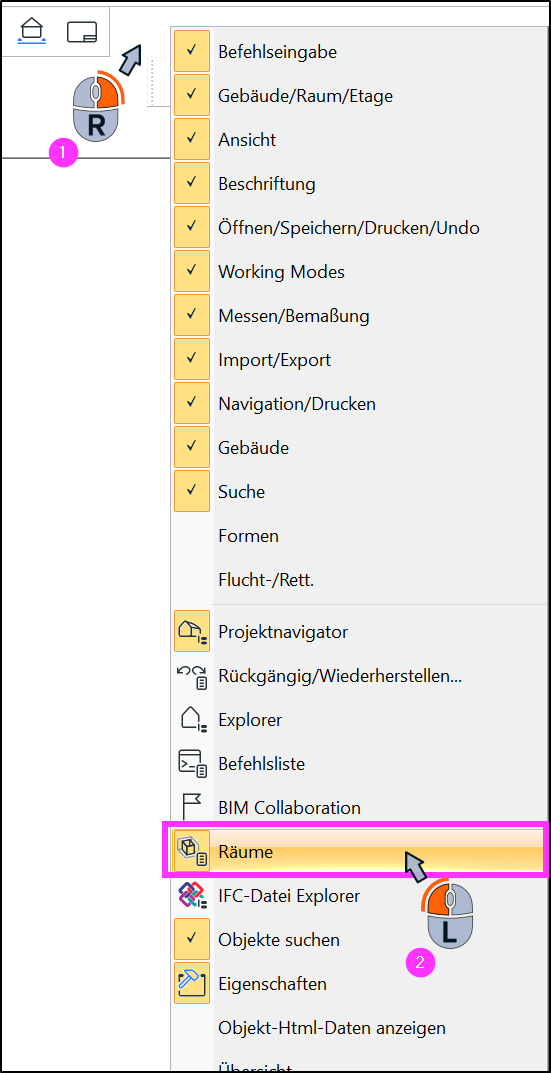Toggle the Navigation/Drucken toolbar
Image resolution: width=551 pixels, height=1073 pixels.
coord(359,404)
